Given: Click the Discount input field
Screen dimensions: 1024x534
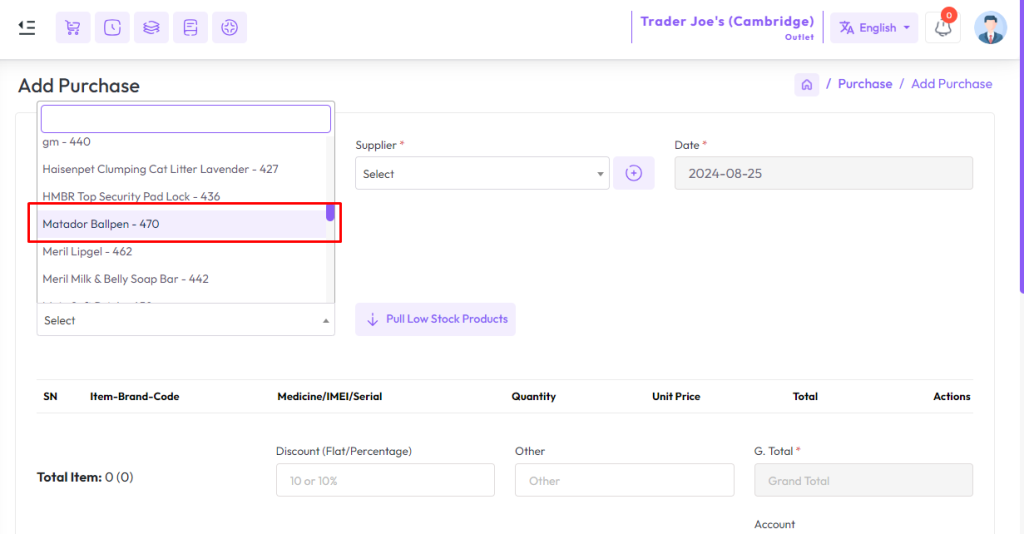Looking at the screenshot, I should tap(385, 480).
